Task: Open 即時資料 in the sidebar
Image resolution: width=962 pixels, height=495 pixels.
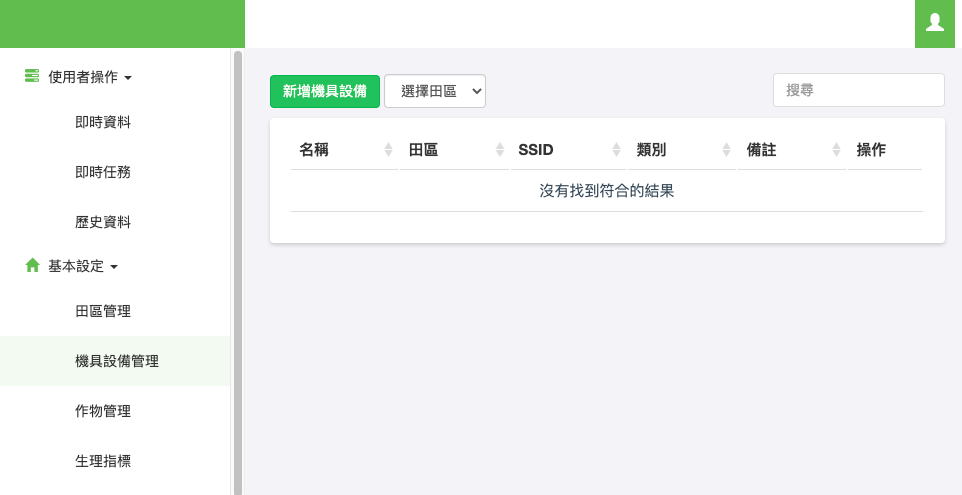Action: click(x=103, y=122)
